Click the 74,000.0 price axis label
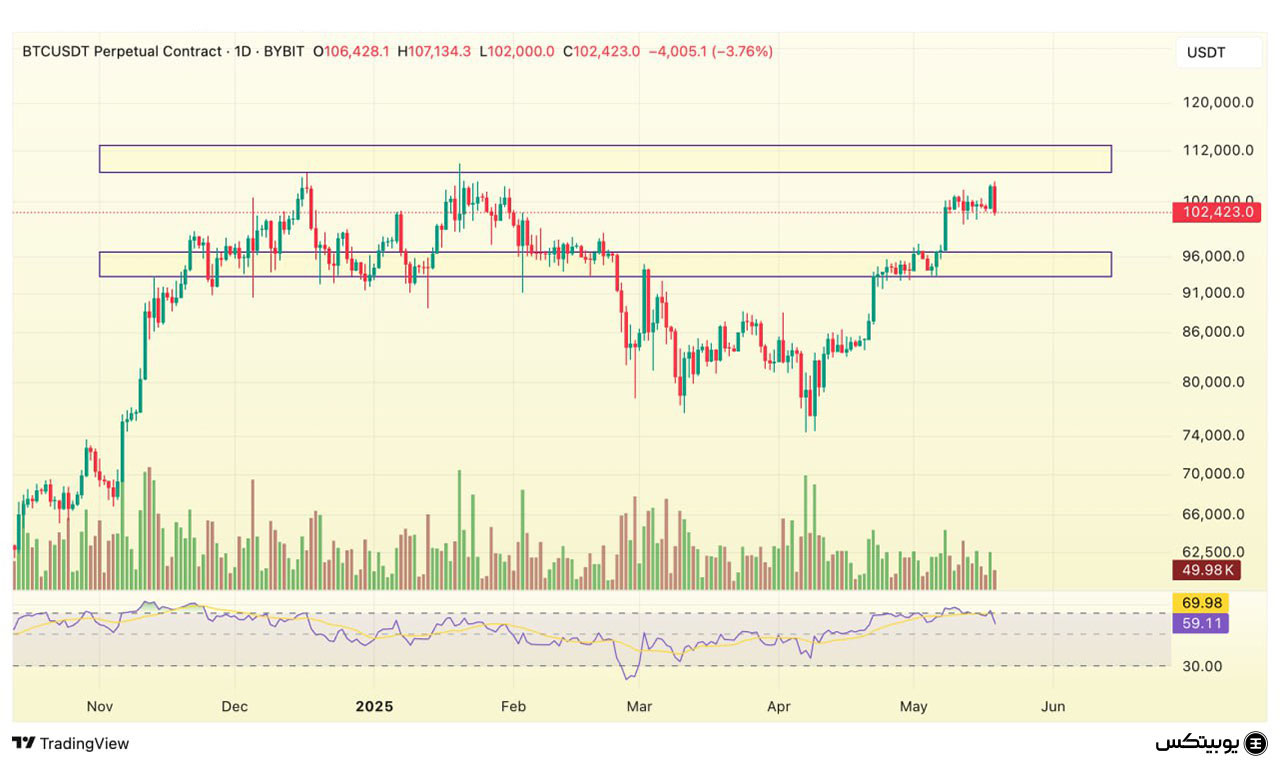 click(x=1213, y=435)
